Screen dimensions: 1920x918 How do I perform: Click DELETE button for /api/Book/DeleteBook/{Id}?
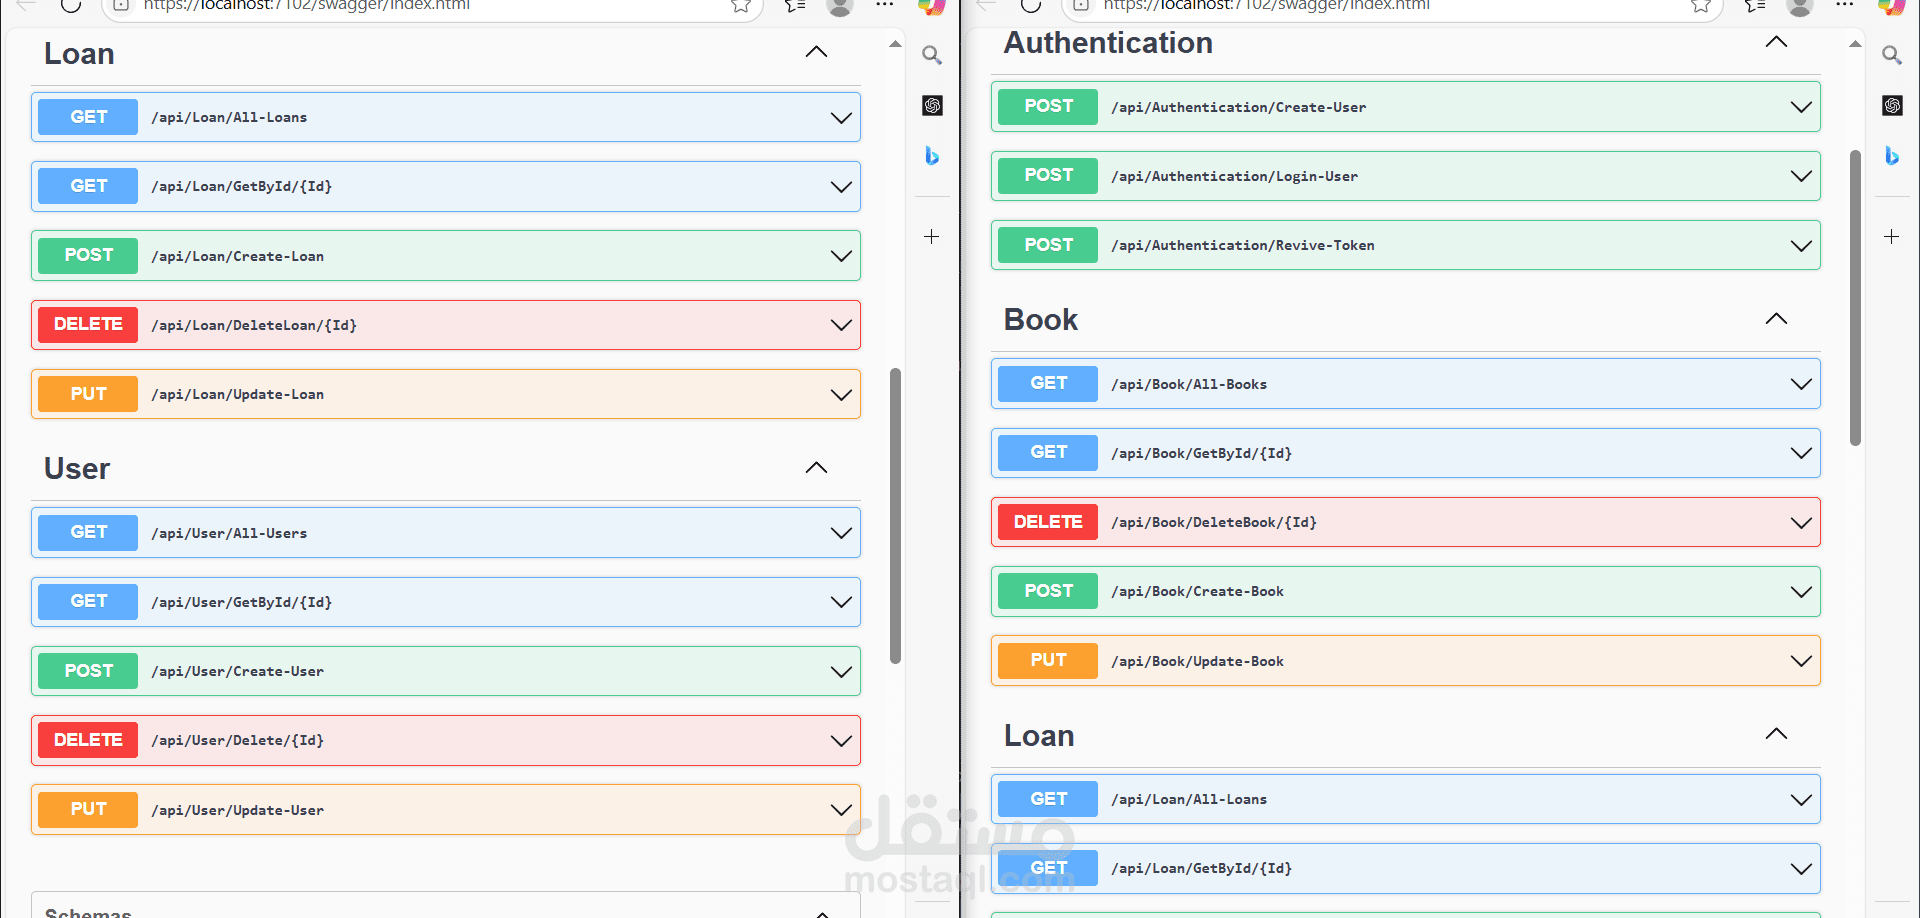(x=1048, y=522)
